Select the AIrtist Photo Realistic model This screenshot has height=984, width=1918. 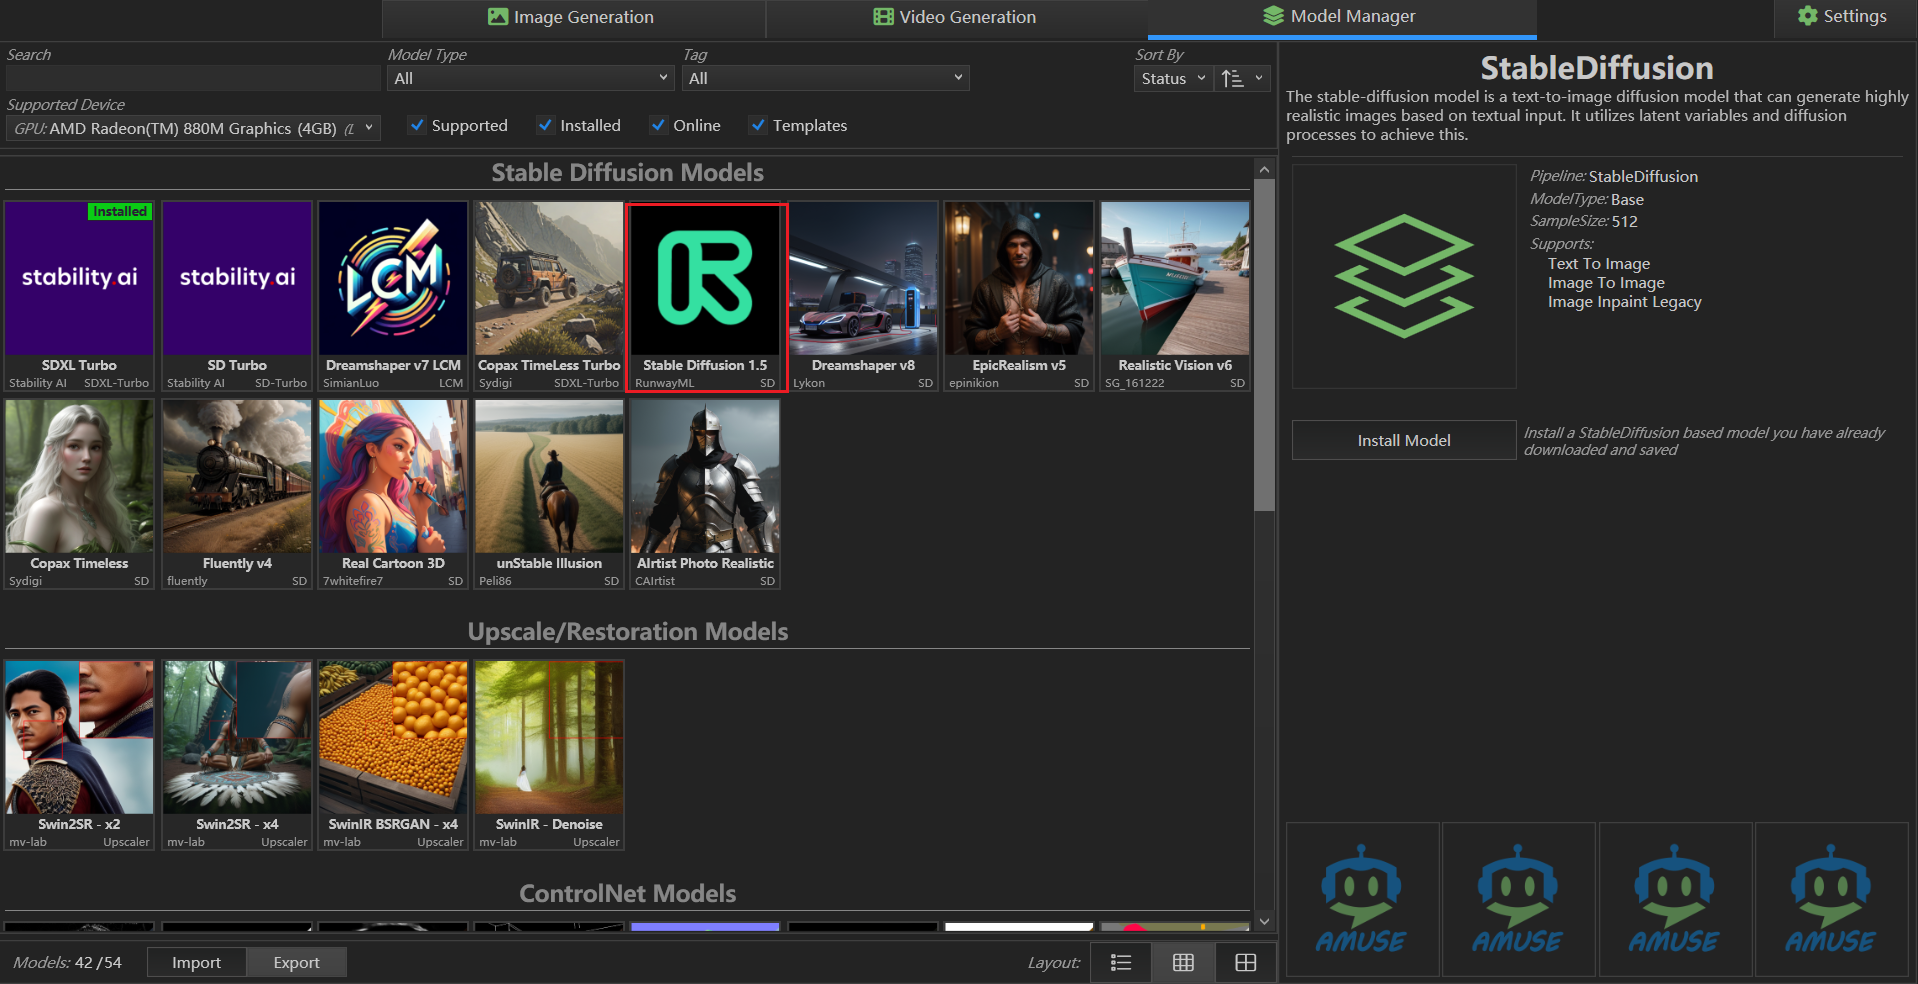coord(705,494)
